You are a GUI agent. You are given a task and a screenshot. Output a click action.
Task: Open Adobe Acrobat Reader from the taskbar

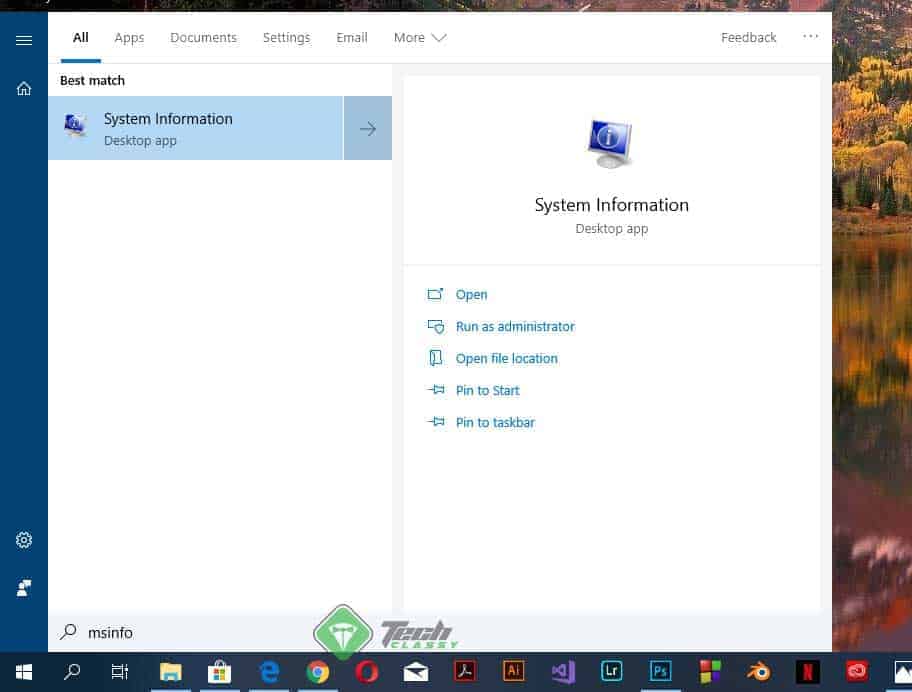[464, 671]
